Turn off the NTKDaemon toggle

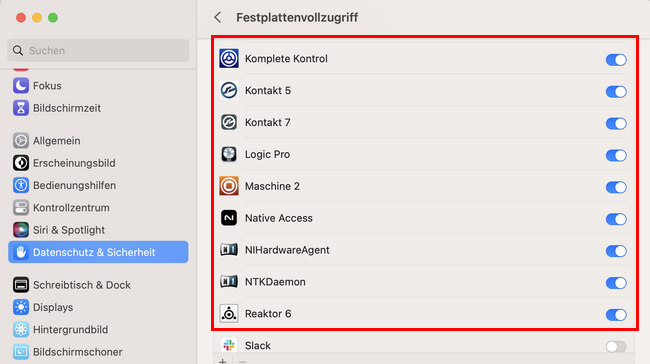point(616,283)
